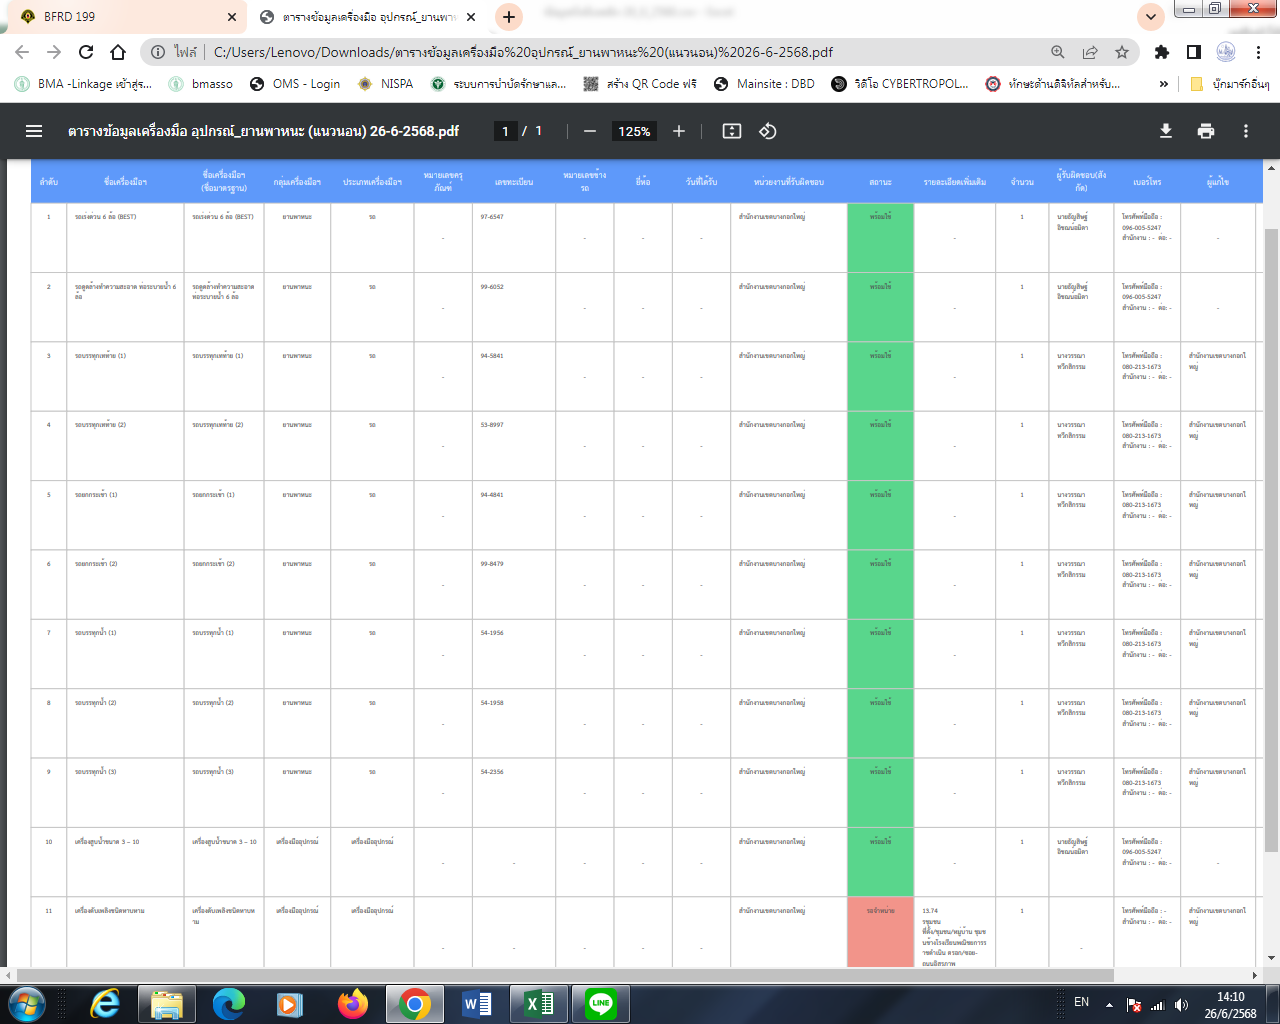
Task: Download the PDF file
Action: point(1165,131)
